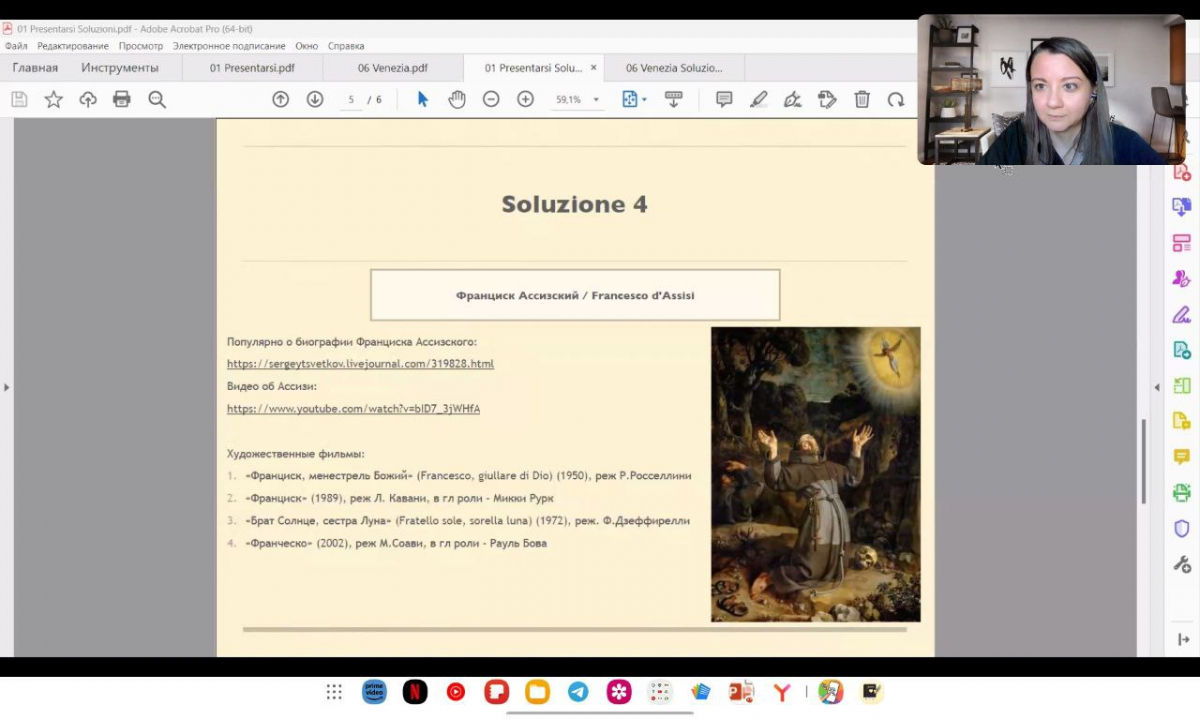The width and height of the screenshot is (1200, 720).
Task: Click the collapse panel arrow at sidebar bottom
Action: click(1183, 639)
